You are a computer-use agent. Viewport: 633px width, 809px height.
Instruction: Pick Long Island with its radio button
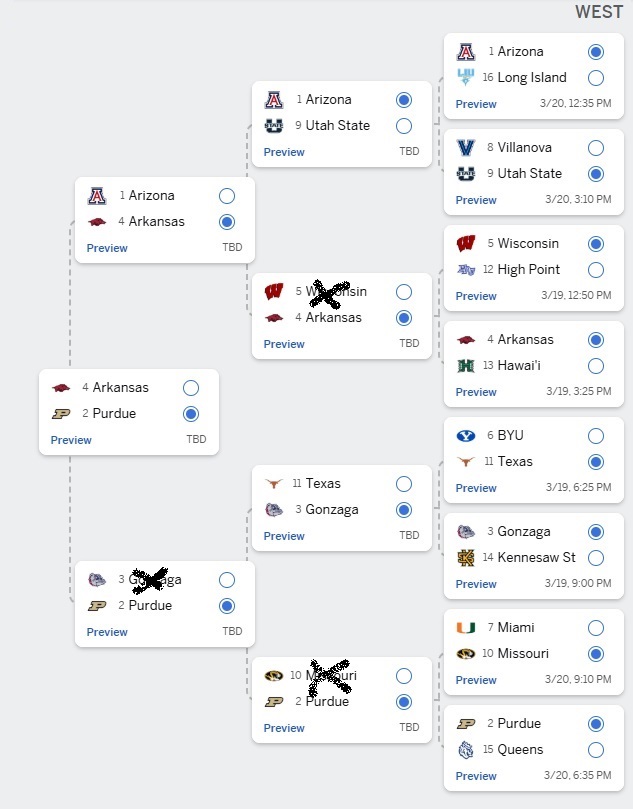click(x=596, y=77)
